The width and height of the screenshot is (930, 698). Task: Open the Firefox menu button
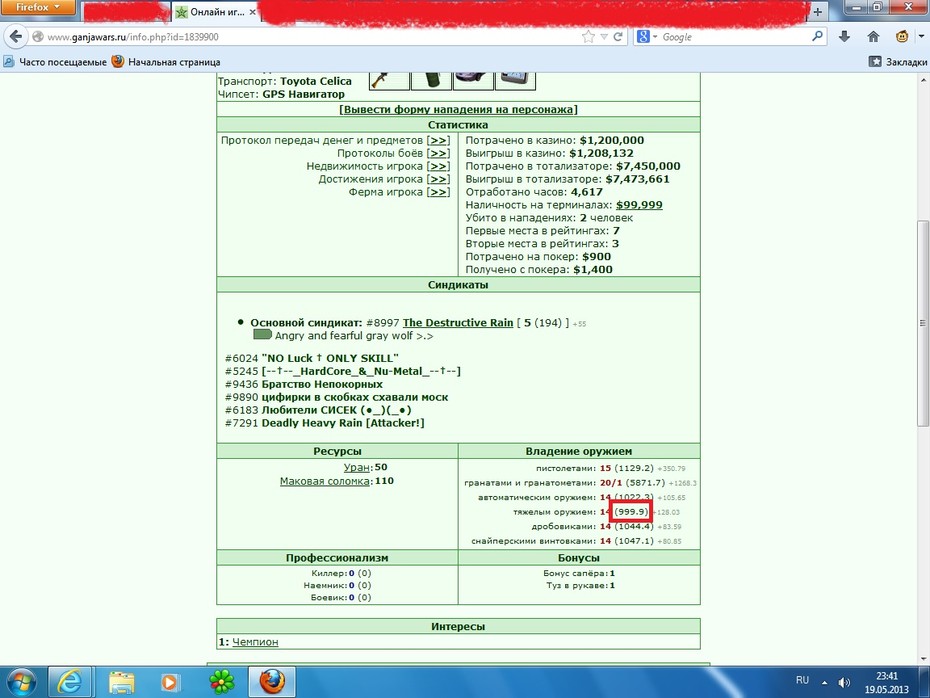(38, 7)
